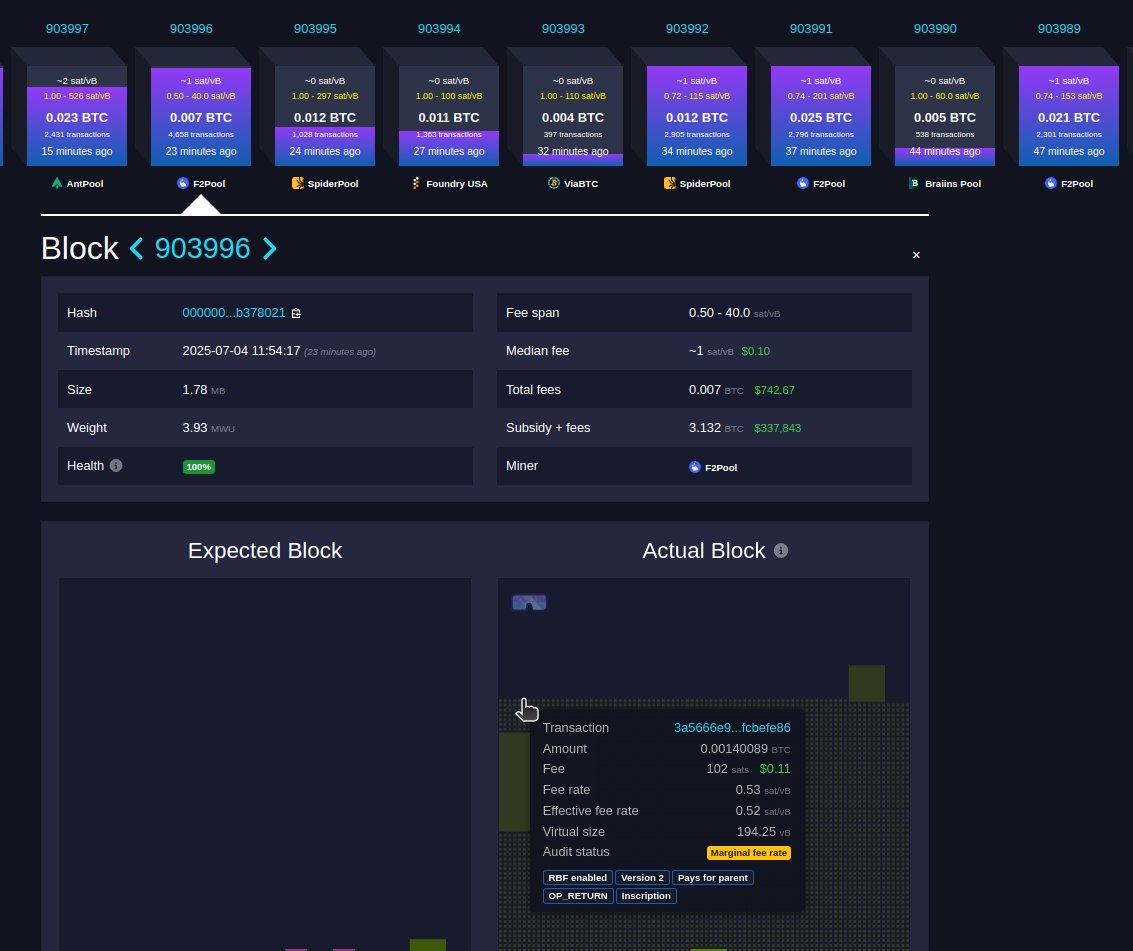Click the F2Pool icon in Miner row
The width and height of the screenshot is (1133, 951).
click(695, 468)
